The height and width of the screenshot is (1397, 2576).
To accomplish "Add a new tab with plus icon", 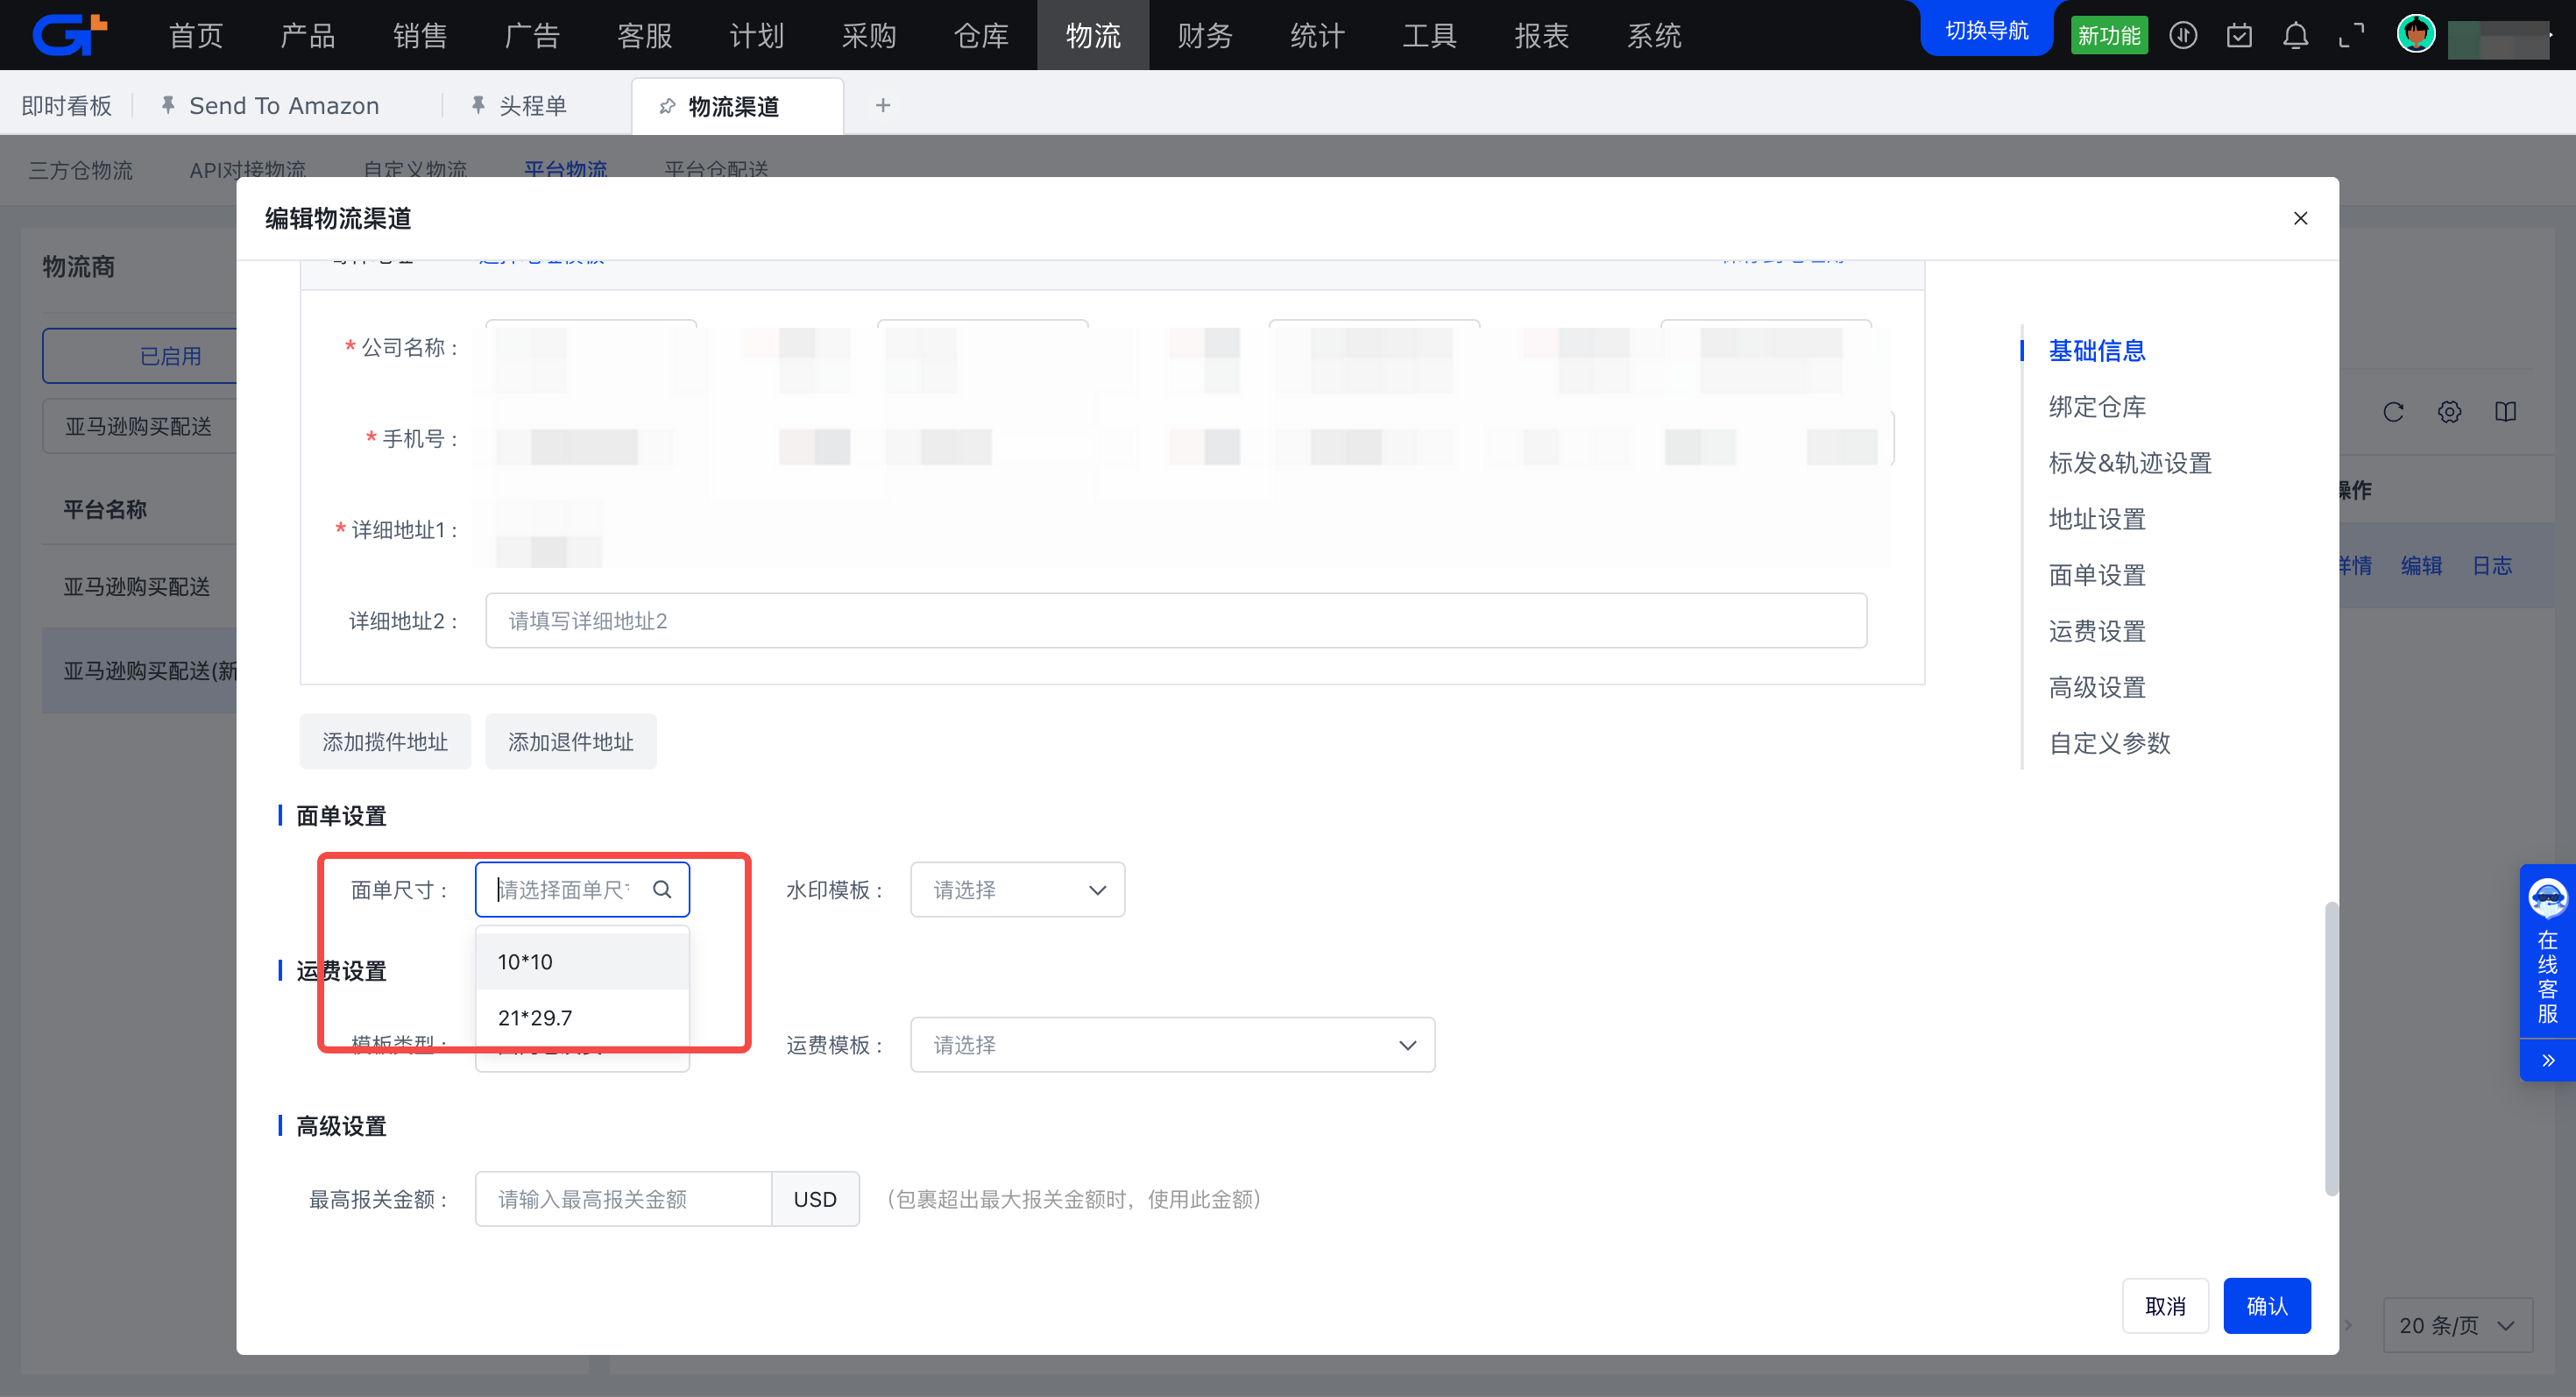I will pyautogui.click(x=882, y=105).
